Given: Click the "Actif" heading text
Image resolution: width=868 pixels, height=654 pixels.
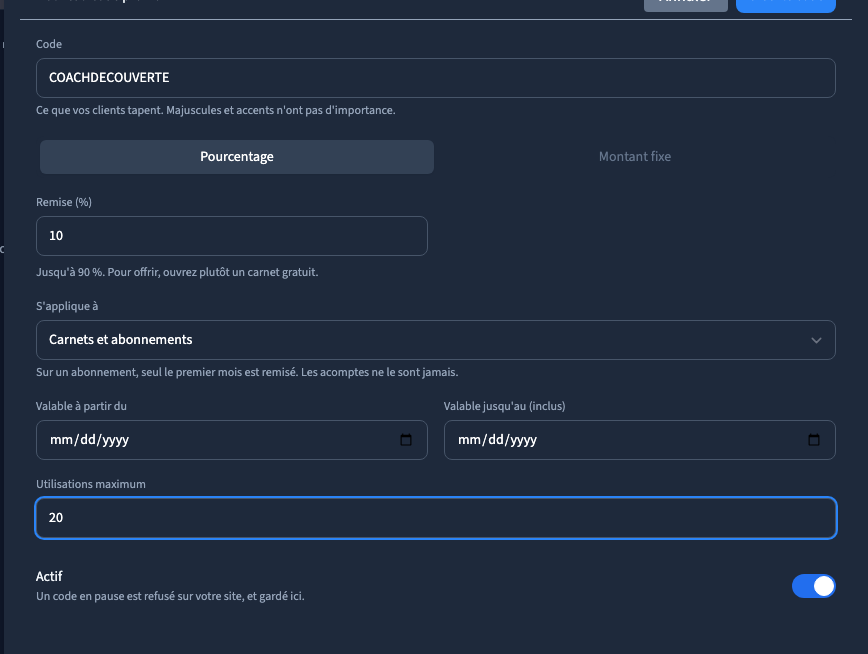Looking at the screenshot, I should [x=49, y=576].
